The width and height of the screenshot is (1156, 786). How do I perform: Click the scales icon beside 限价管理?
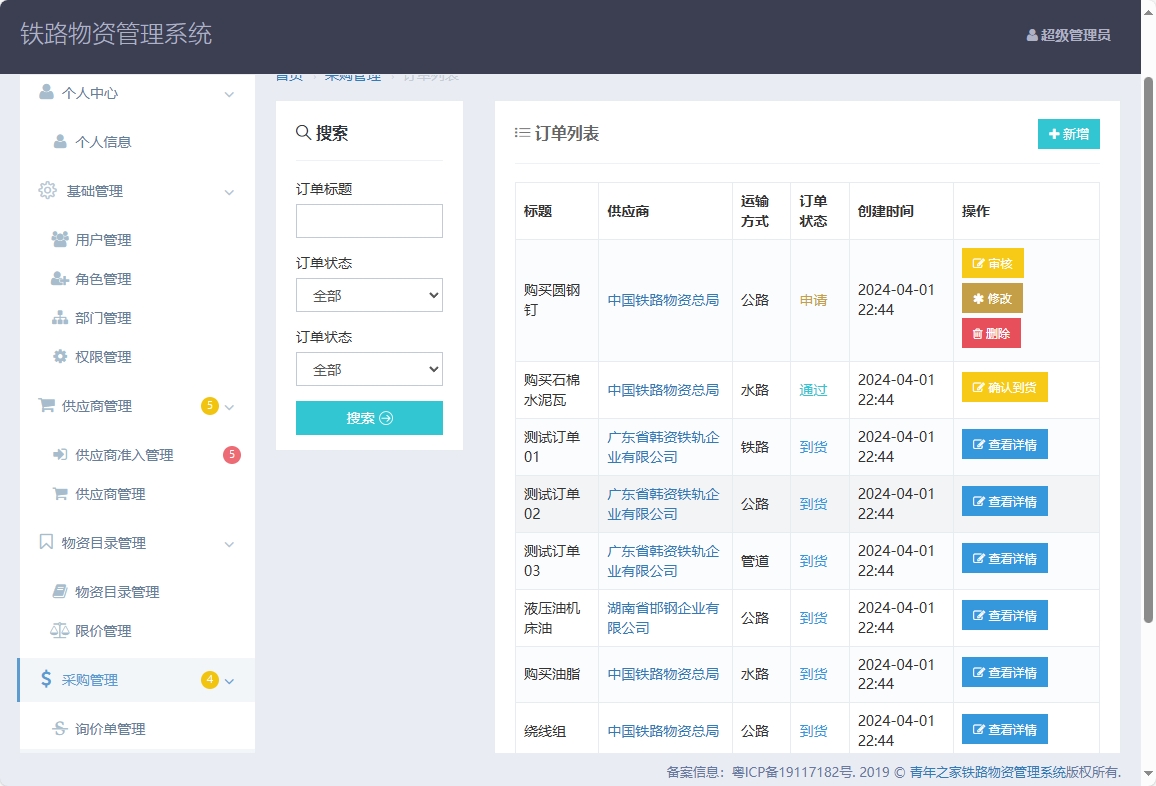[x=60, y=630]
